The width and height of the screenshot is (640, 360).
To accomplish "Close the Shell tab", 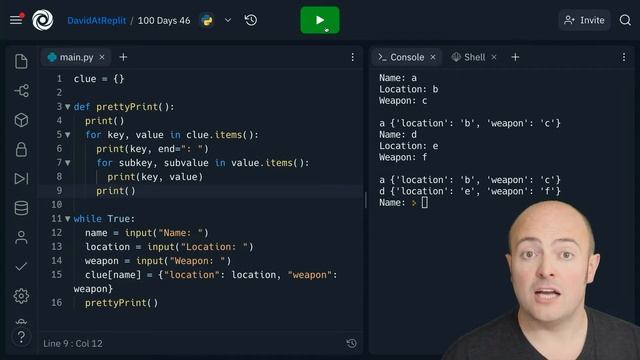I will [494, 57].
